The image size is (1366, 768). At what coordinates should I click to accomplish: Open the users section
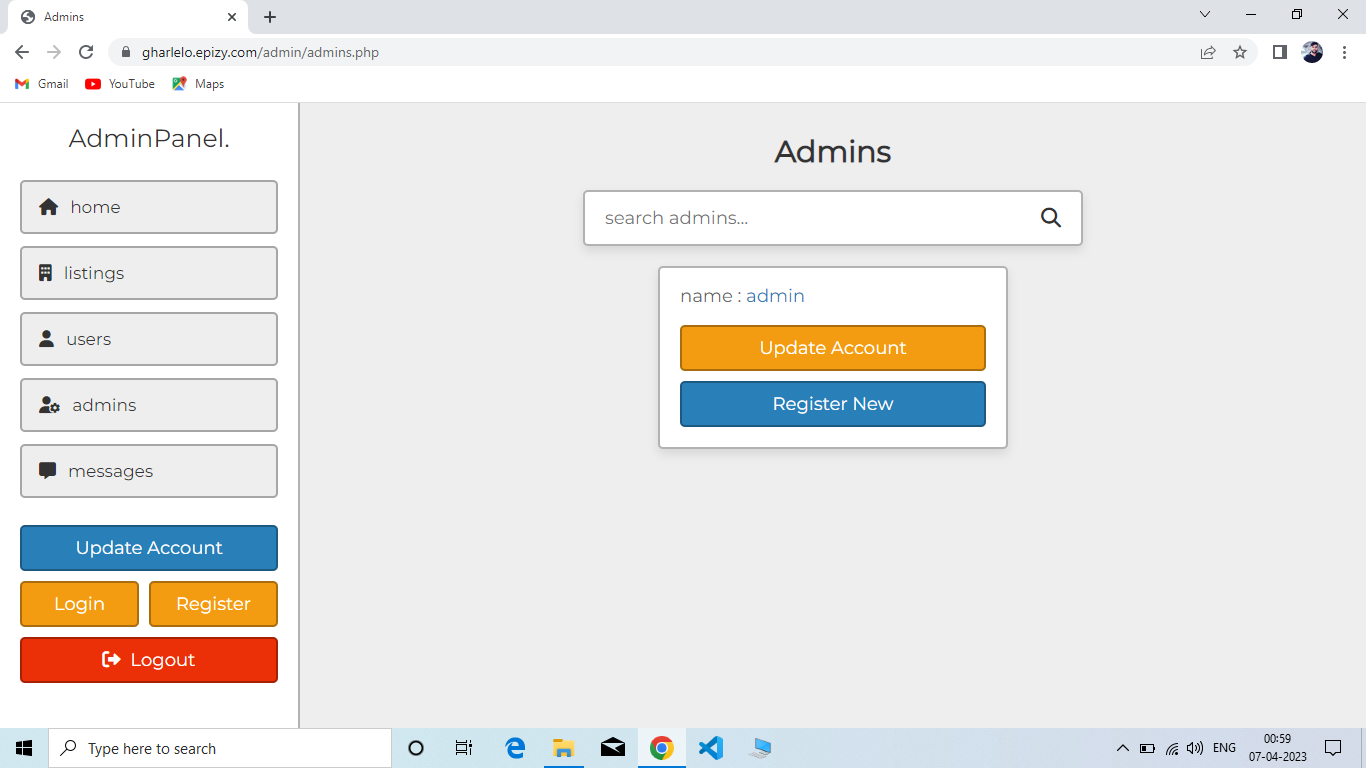149,339
